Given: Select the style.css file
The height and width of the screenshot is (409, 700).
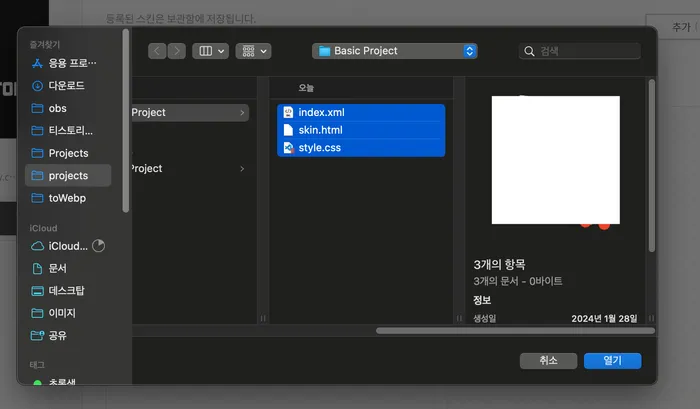Looking at the screenshot, I should 361,148.
